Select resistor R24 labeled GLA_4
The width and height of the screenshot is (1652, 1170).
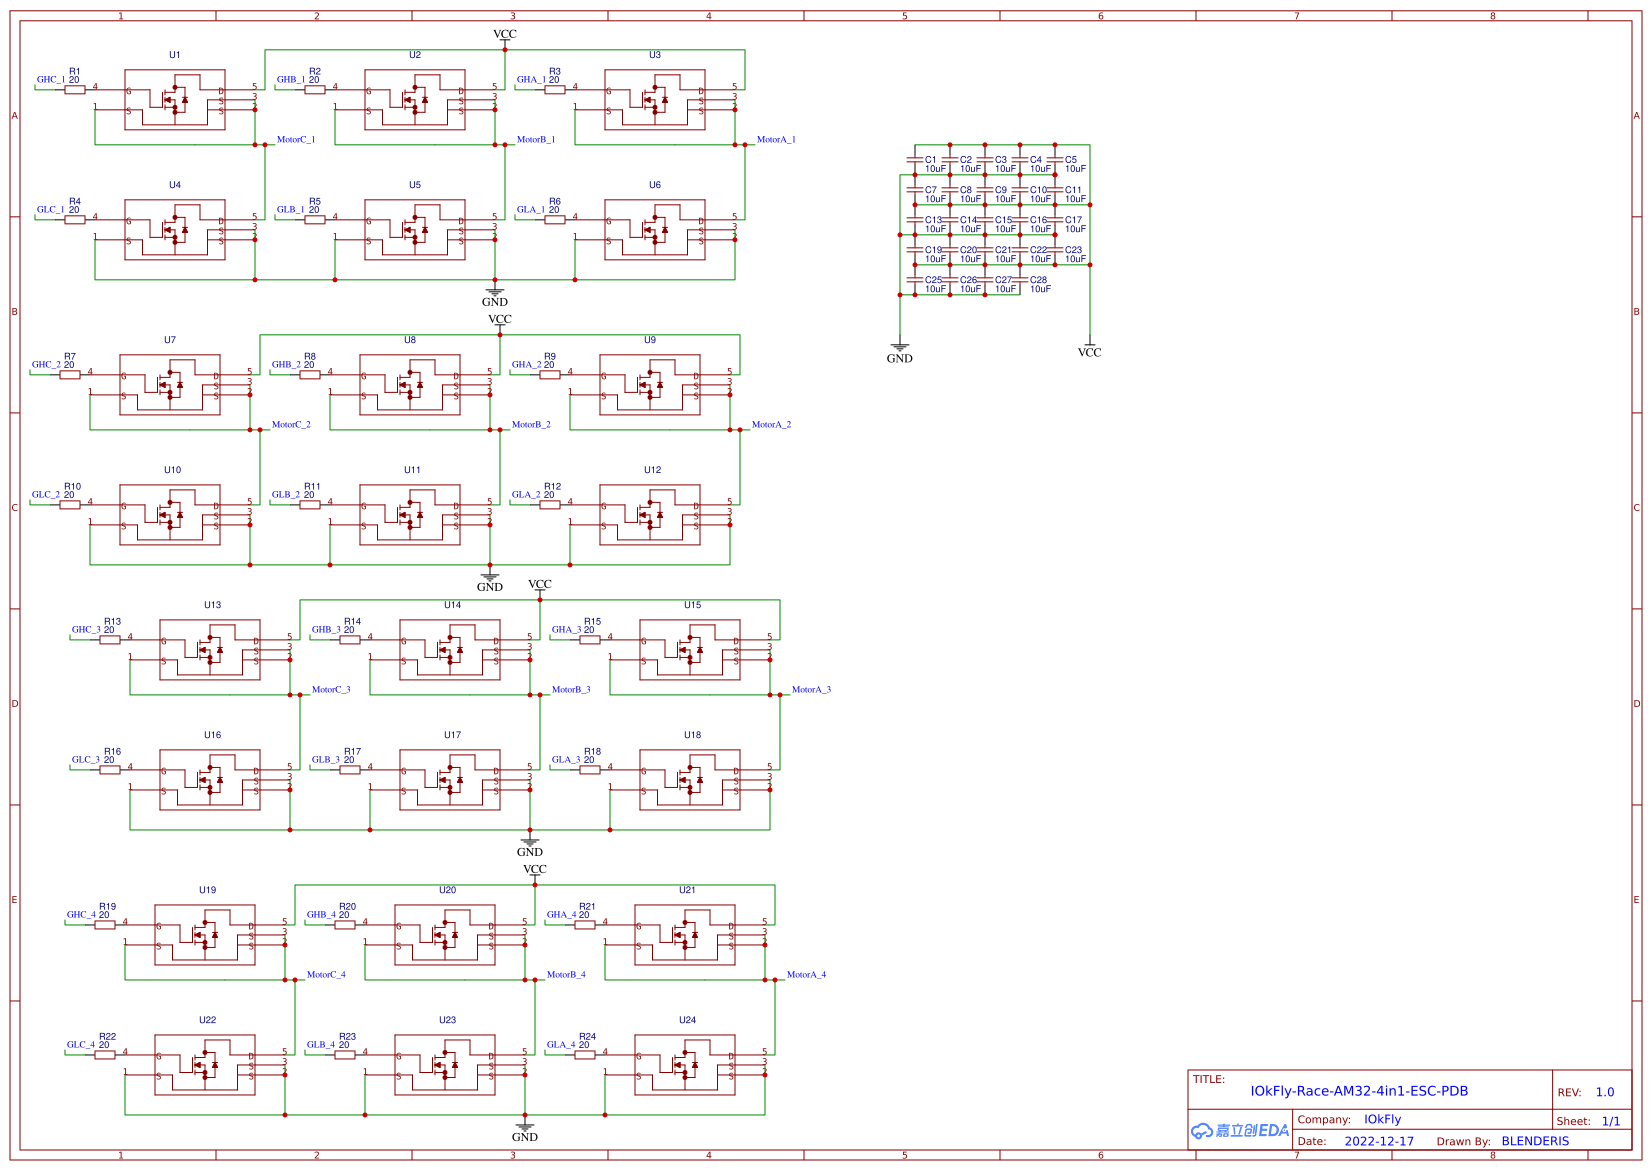tap(587, 1053)
